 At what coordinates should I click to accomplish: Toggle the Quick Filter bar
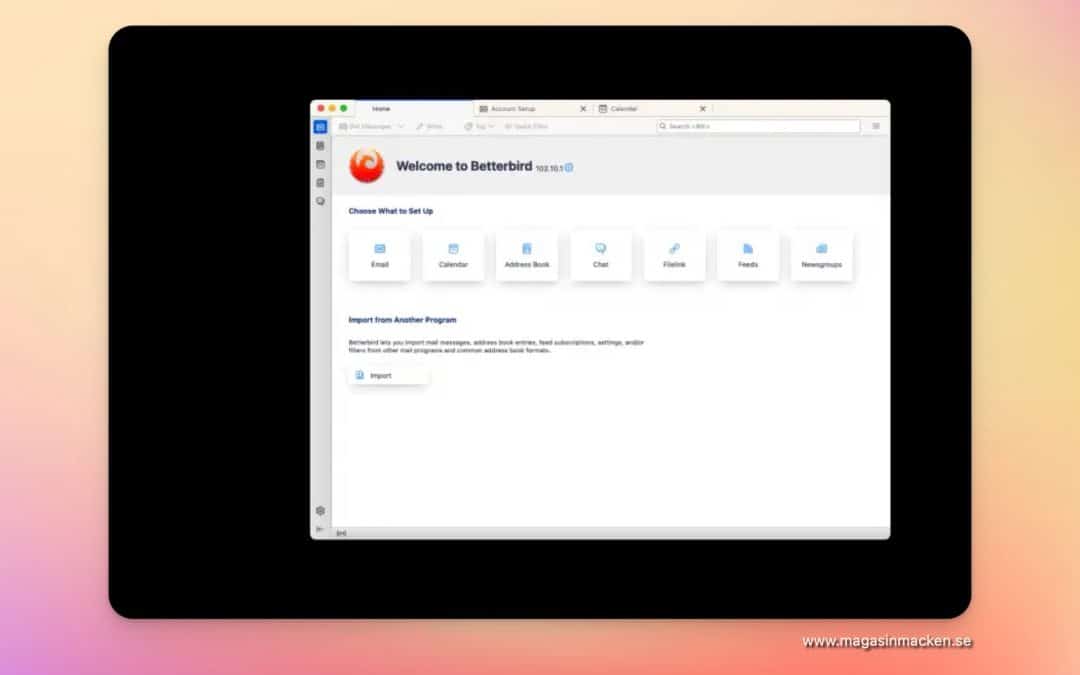click(x=526, y=127)
